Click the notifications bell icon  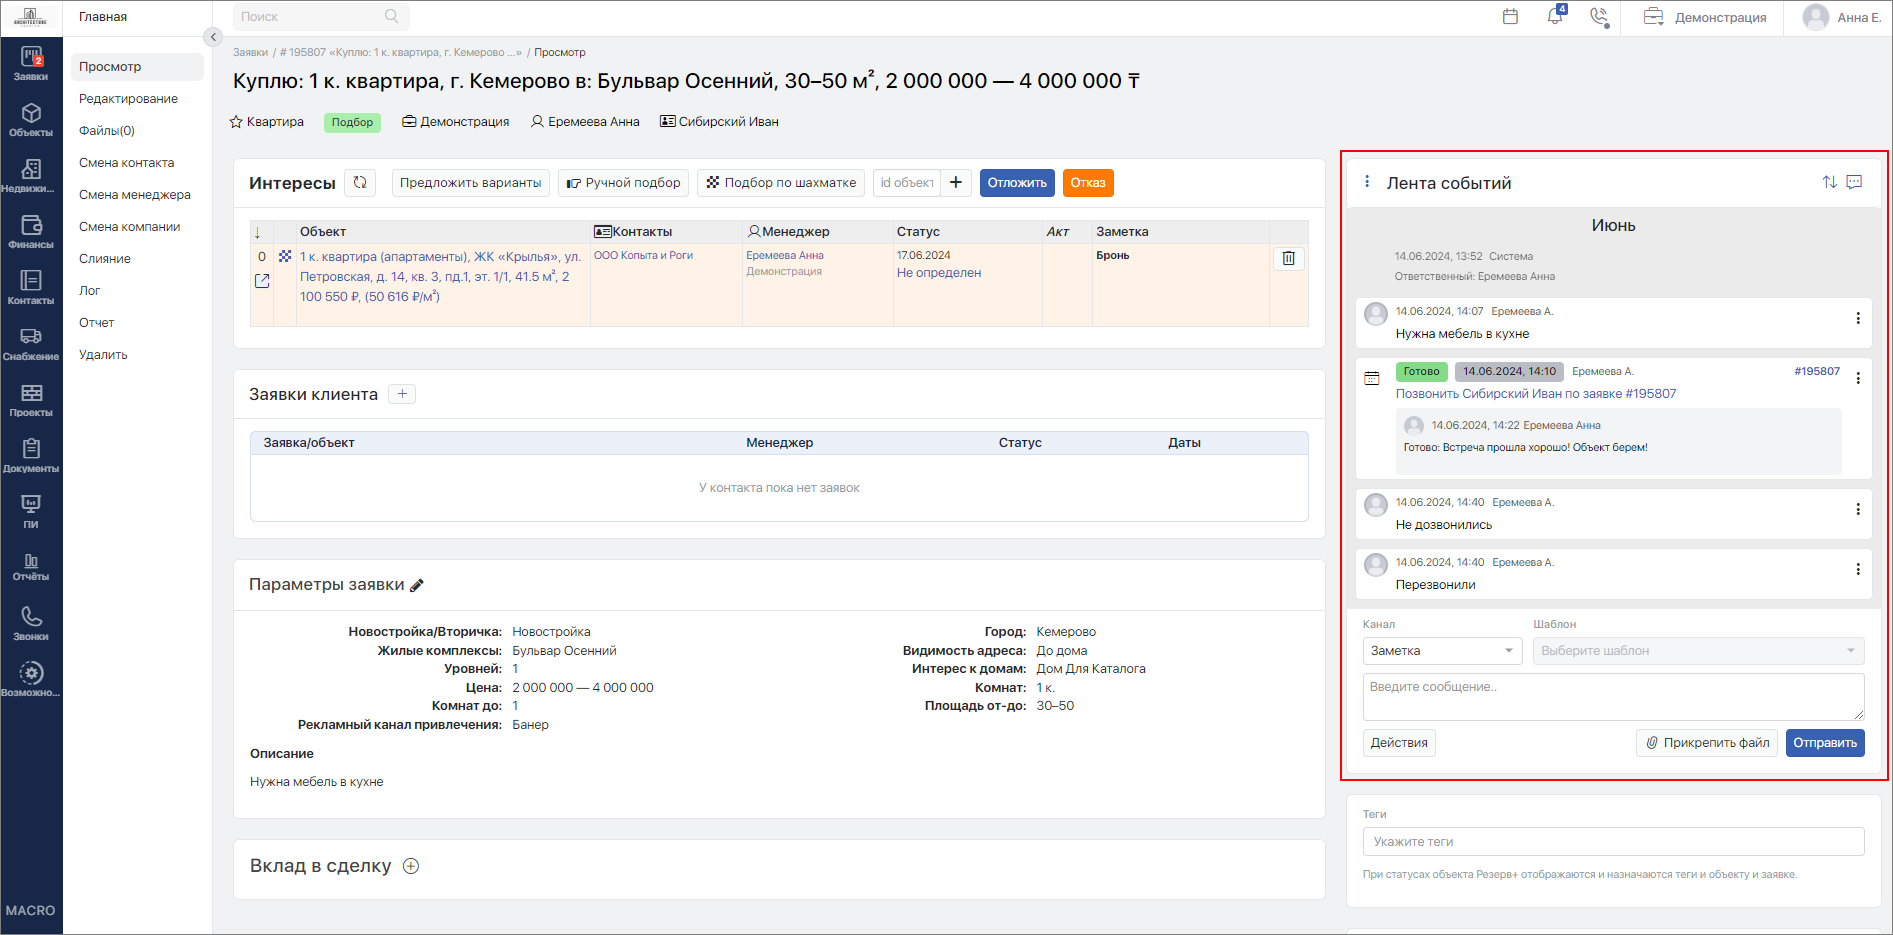coord(1555,16)
